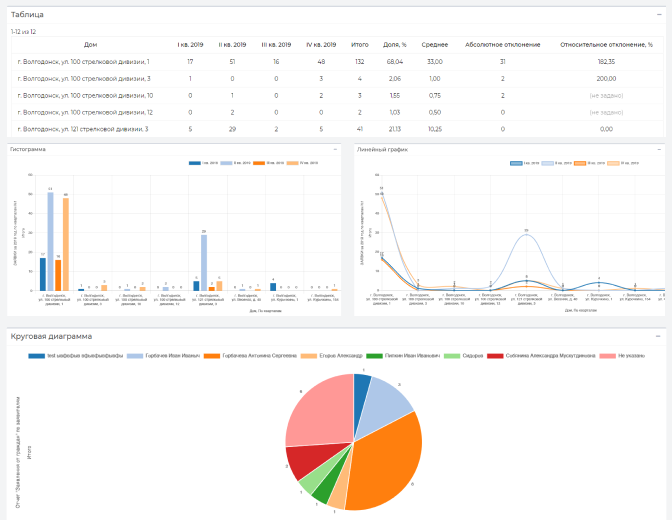Click the Доля cell value 68,04

point(395,62)
